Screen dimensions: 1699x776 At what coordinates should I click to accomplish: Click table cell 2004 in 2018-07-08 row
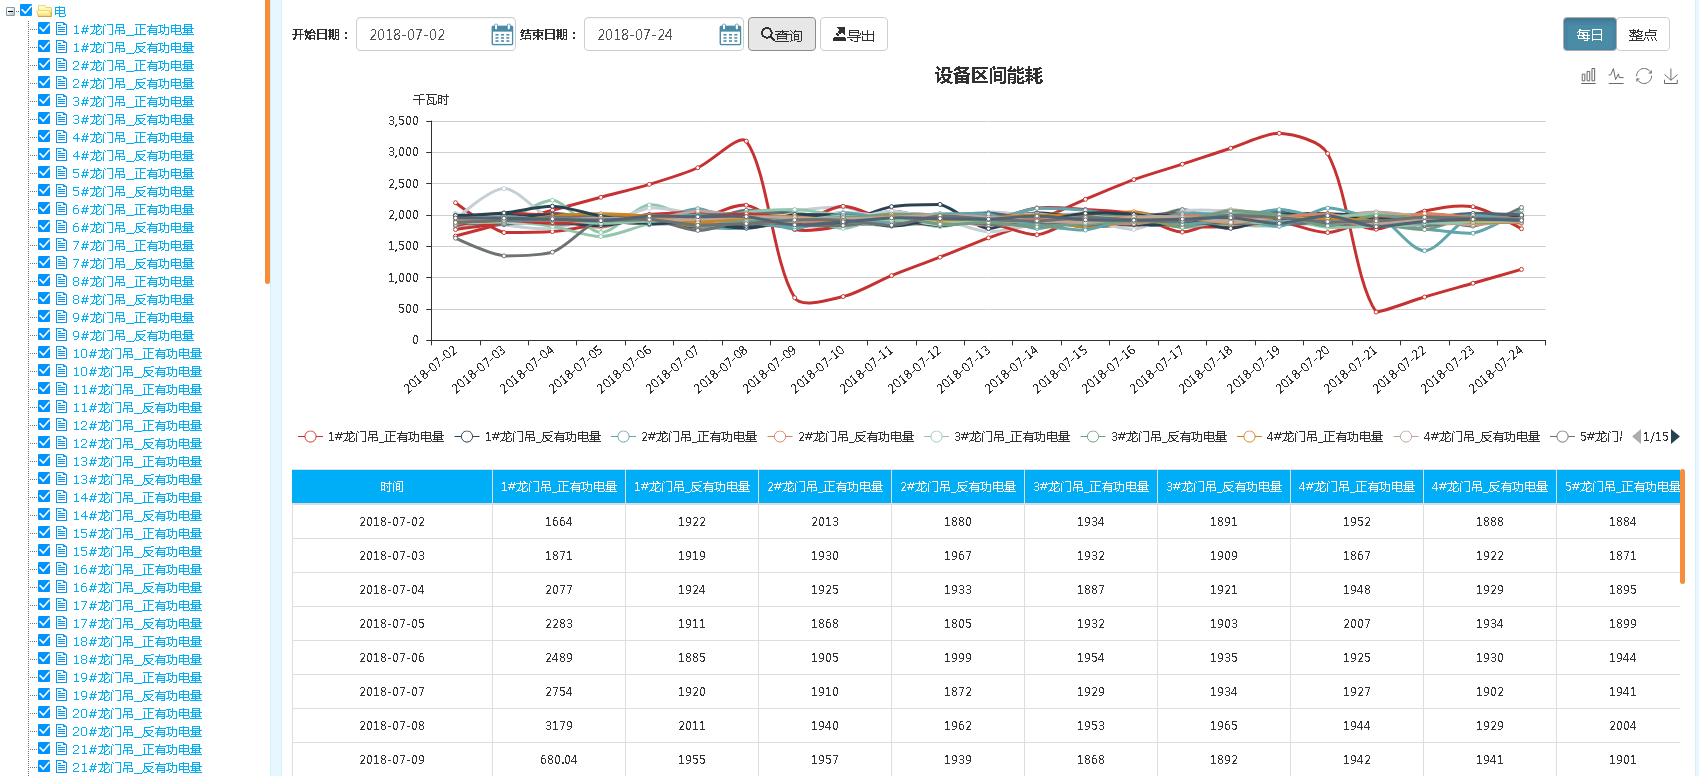click(1623, 726)
